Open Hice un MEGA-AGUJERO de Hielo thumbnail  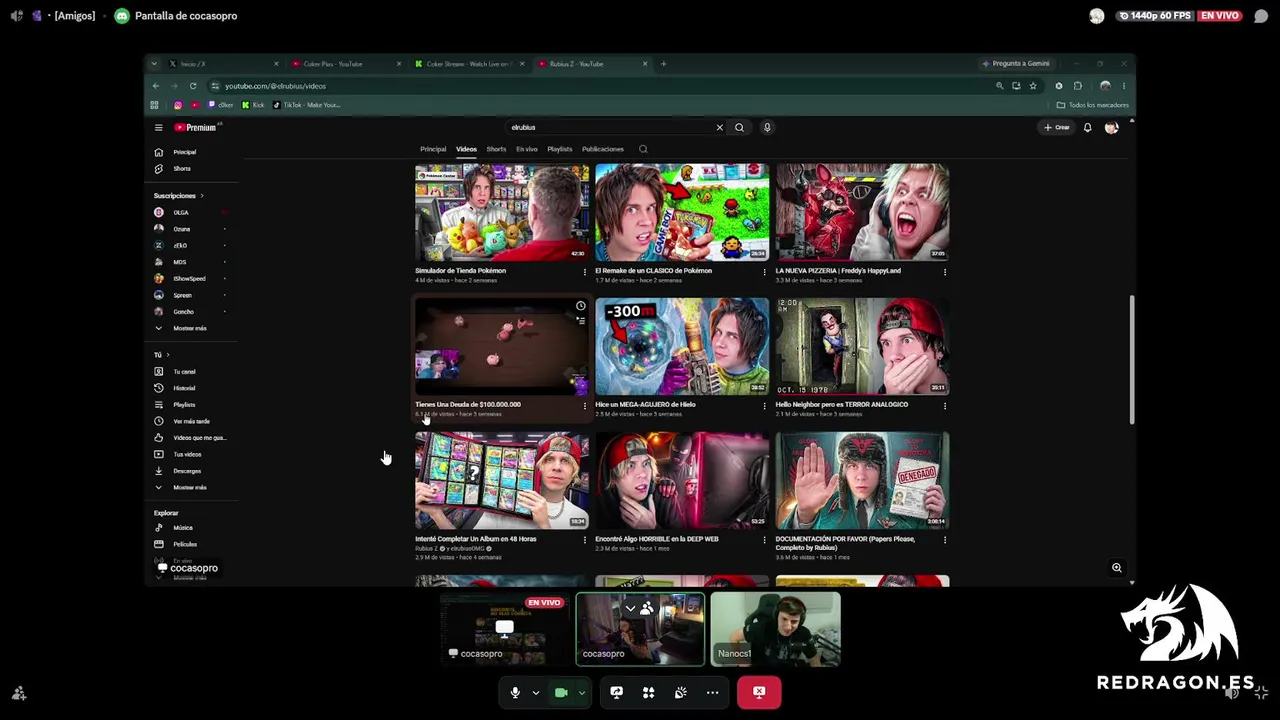(x=682, y=346)
